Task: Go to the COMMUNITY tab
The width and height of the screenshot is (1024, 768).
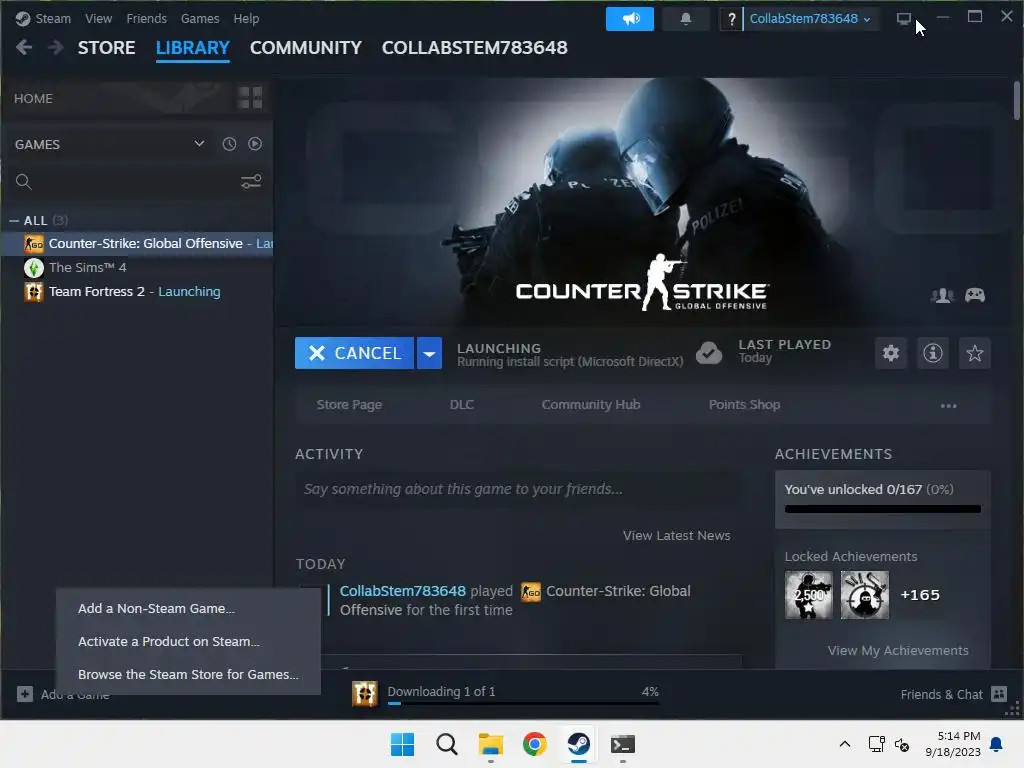Action: (306, 48)
